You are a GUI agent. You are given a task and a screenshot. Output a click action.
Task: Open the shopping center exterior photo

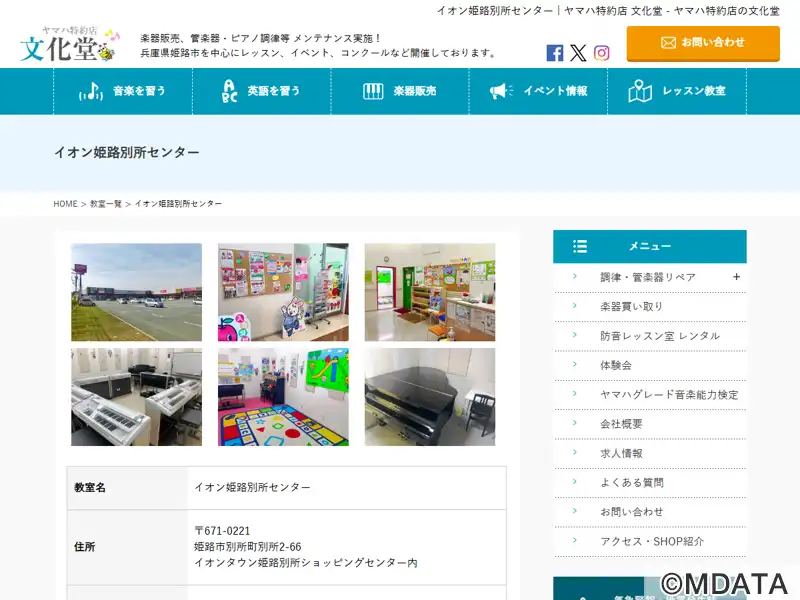point(136,292)
